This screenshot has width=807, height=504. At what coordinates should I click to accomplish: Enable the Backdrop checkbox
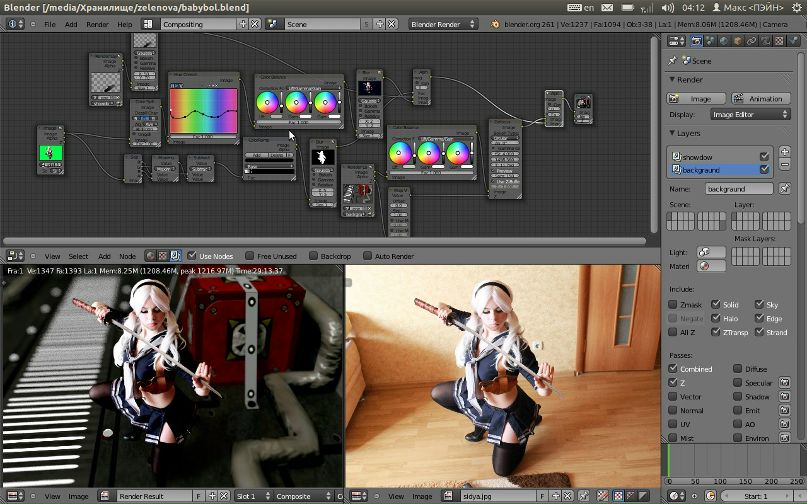tap(312, 256)
